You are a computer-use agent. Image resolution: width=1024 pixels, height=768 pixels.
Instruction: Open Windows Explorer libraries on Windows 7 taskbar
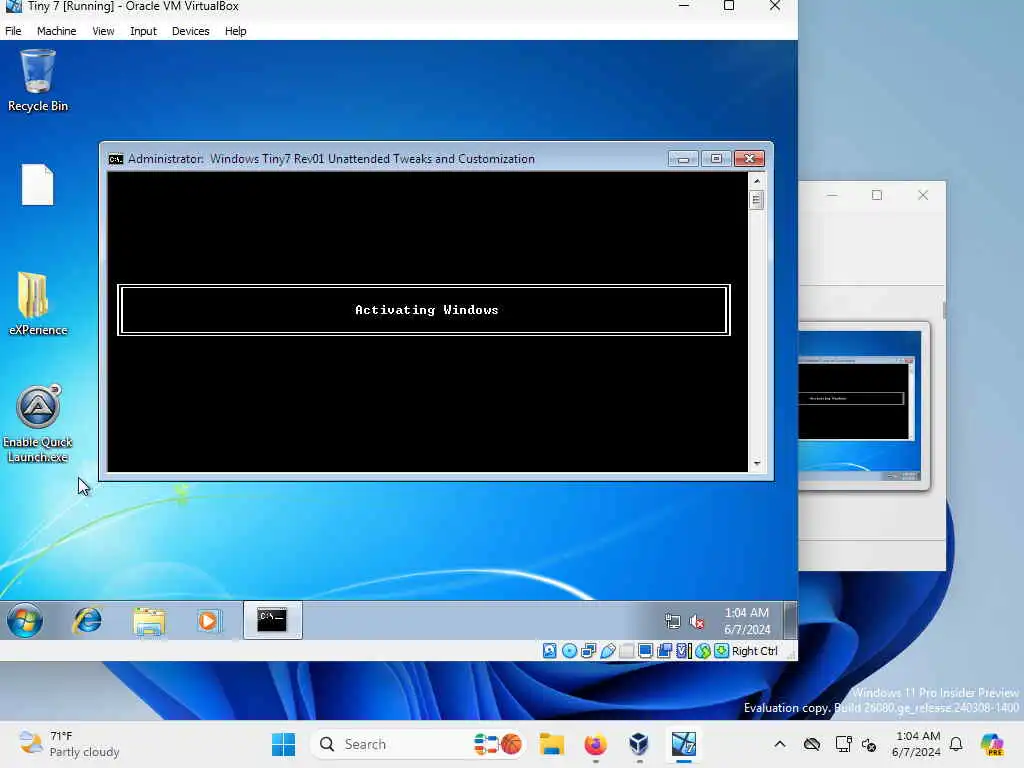pos(149,620)
